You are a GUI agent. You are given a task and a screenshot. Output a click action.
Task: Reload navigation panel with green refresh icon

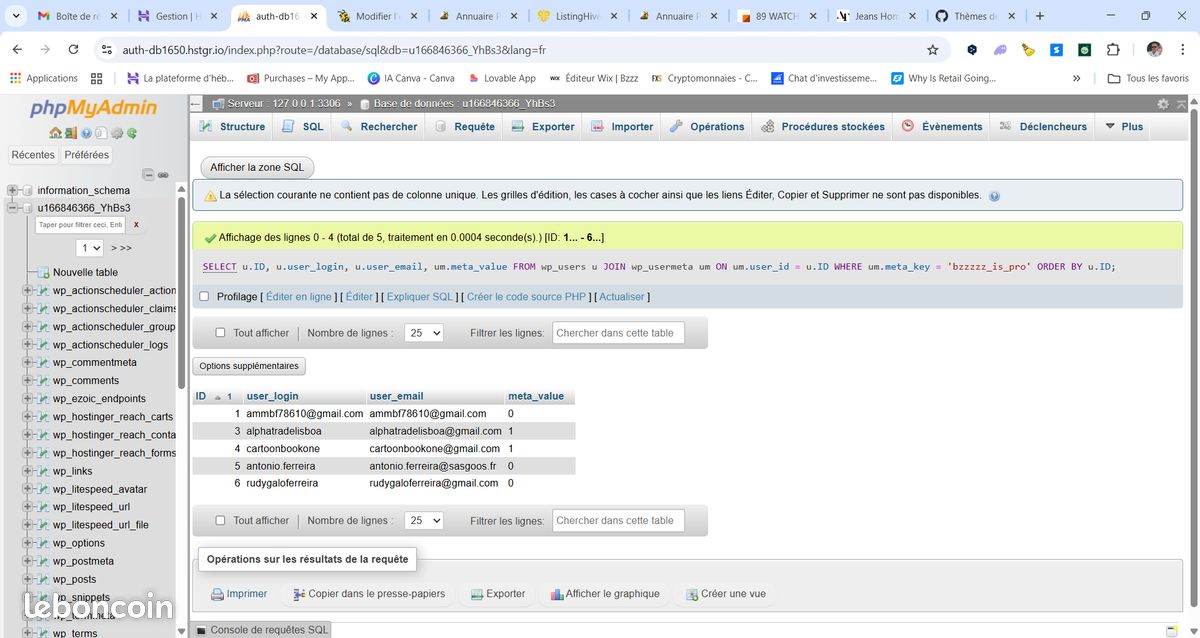tap(132, 133)
